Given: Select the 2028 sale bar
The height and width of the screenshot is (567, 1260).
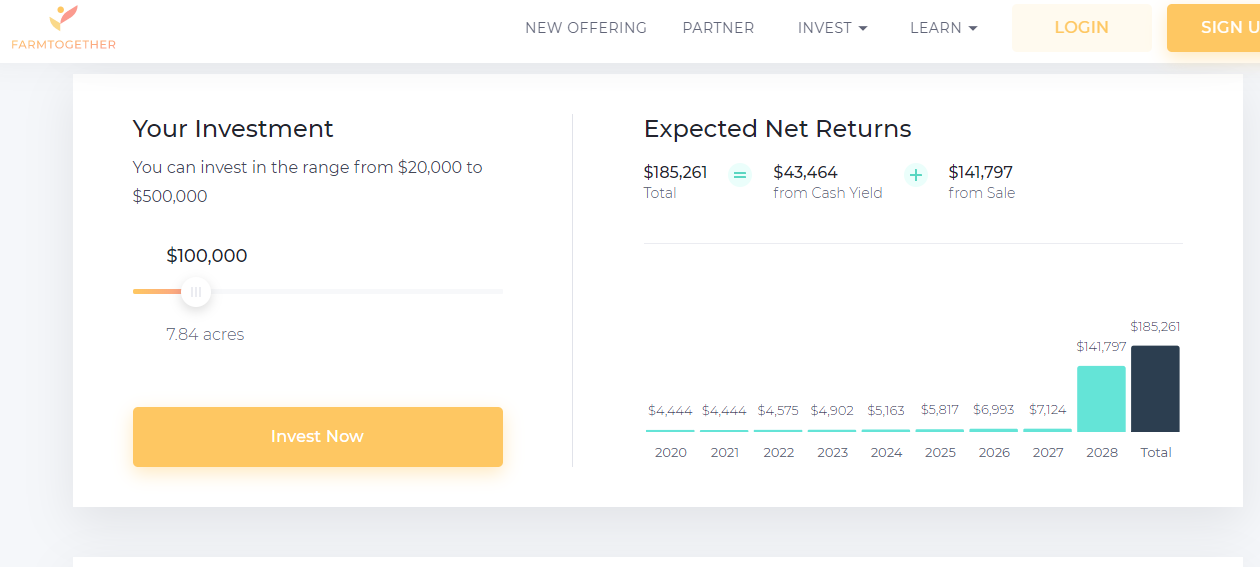Looking at the screenshot, I should click(1101, 399).
